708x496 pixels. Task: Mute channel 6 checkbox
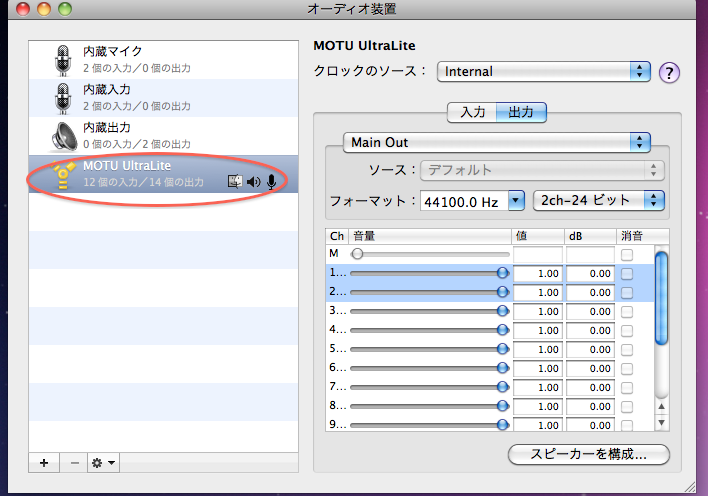(627, 369)
